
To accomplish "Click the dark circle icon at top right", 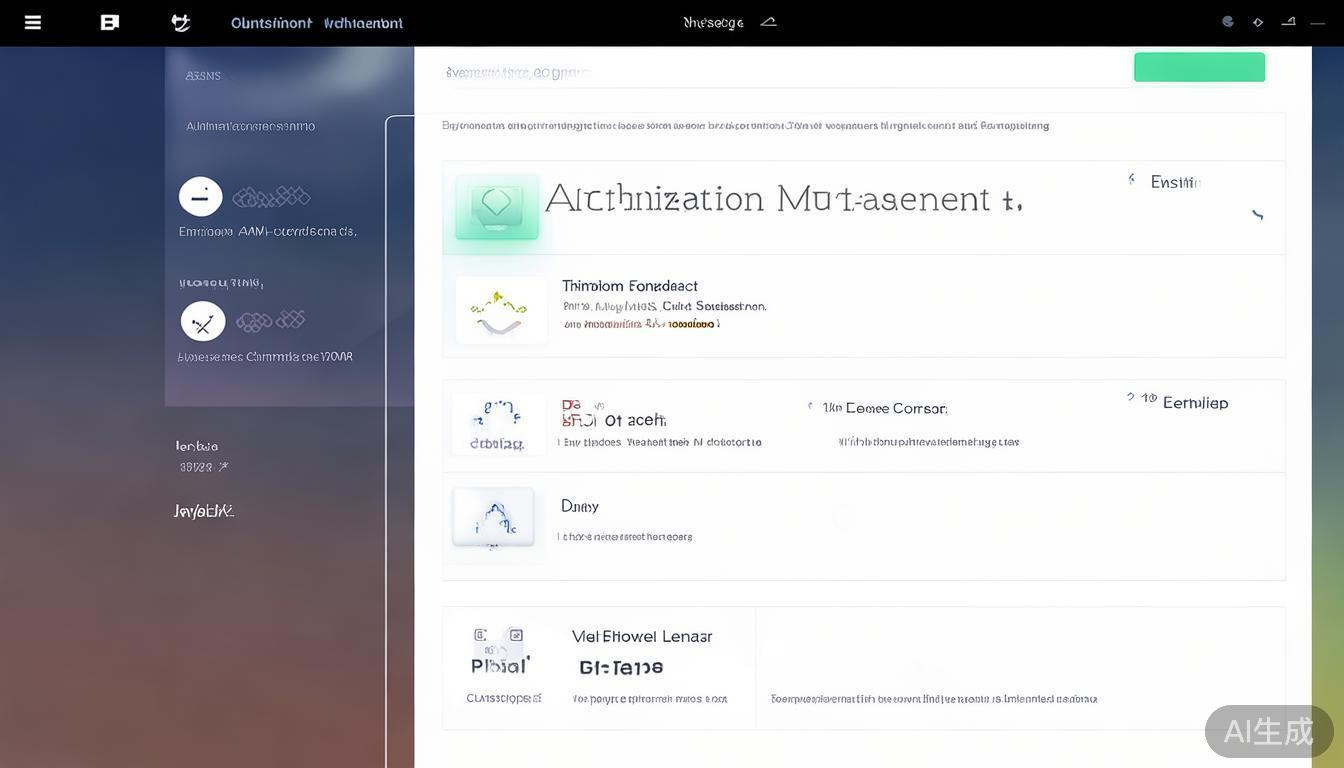I will (1228, 22).
